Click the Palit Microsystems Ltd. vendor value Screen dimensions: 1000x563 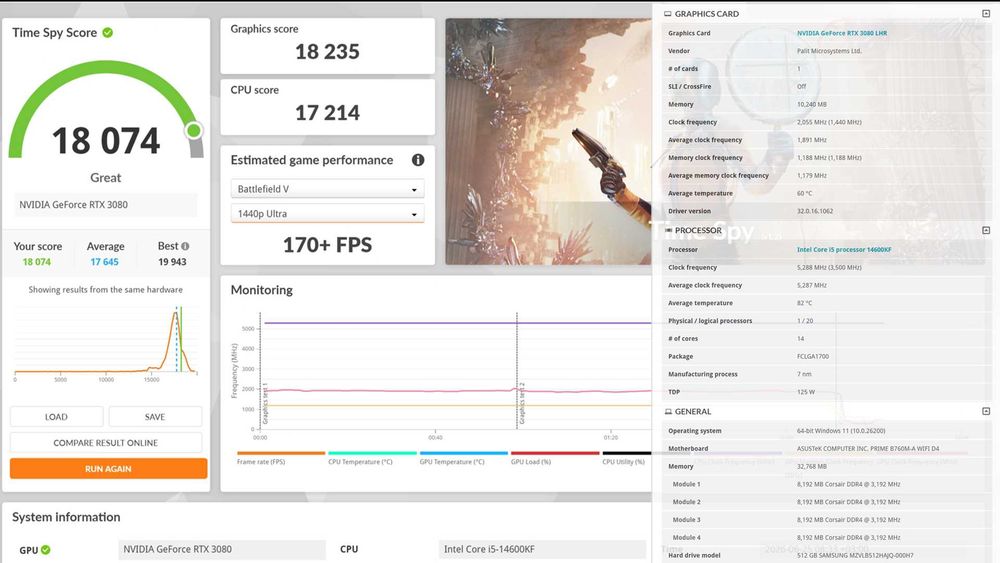[829, 51]
